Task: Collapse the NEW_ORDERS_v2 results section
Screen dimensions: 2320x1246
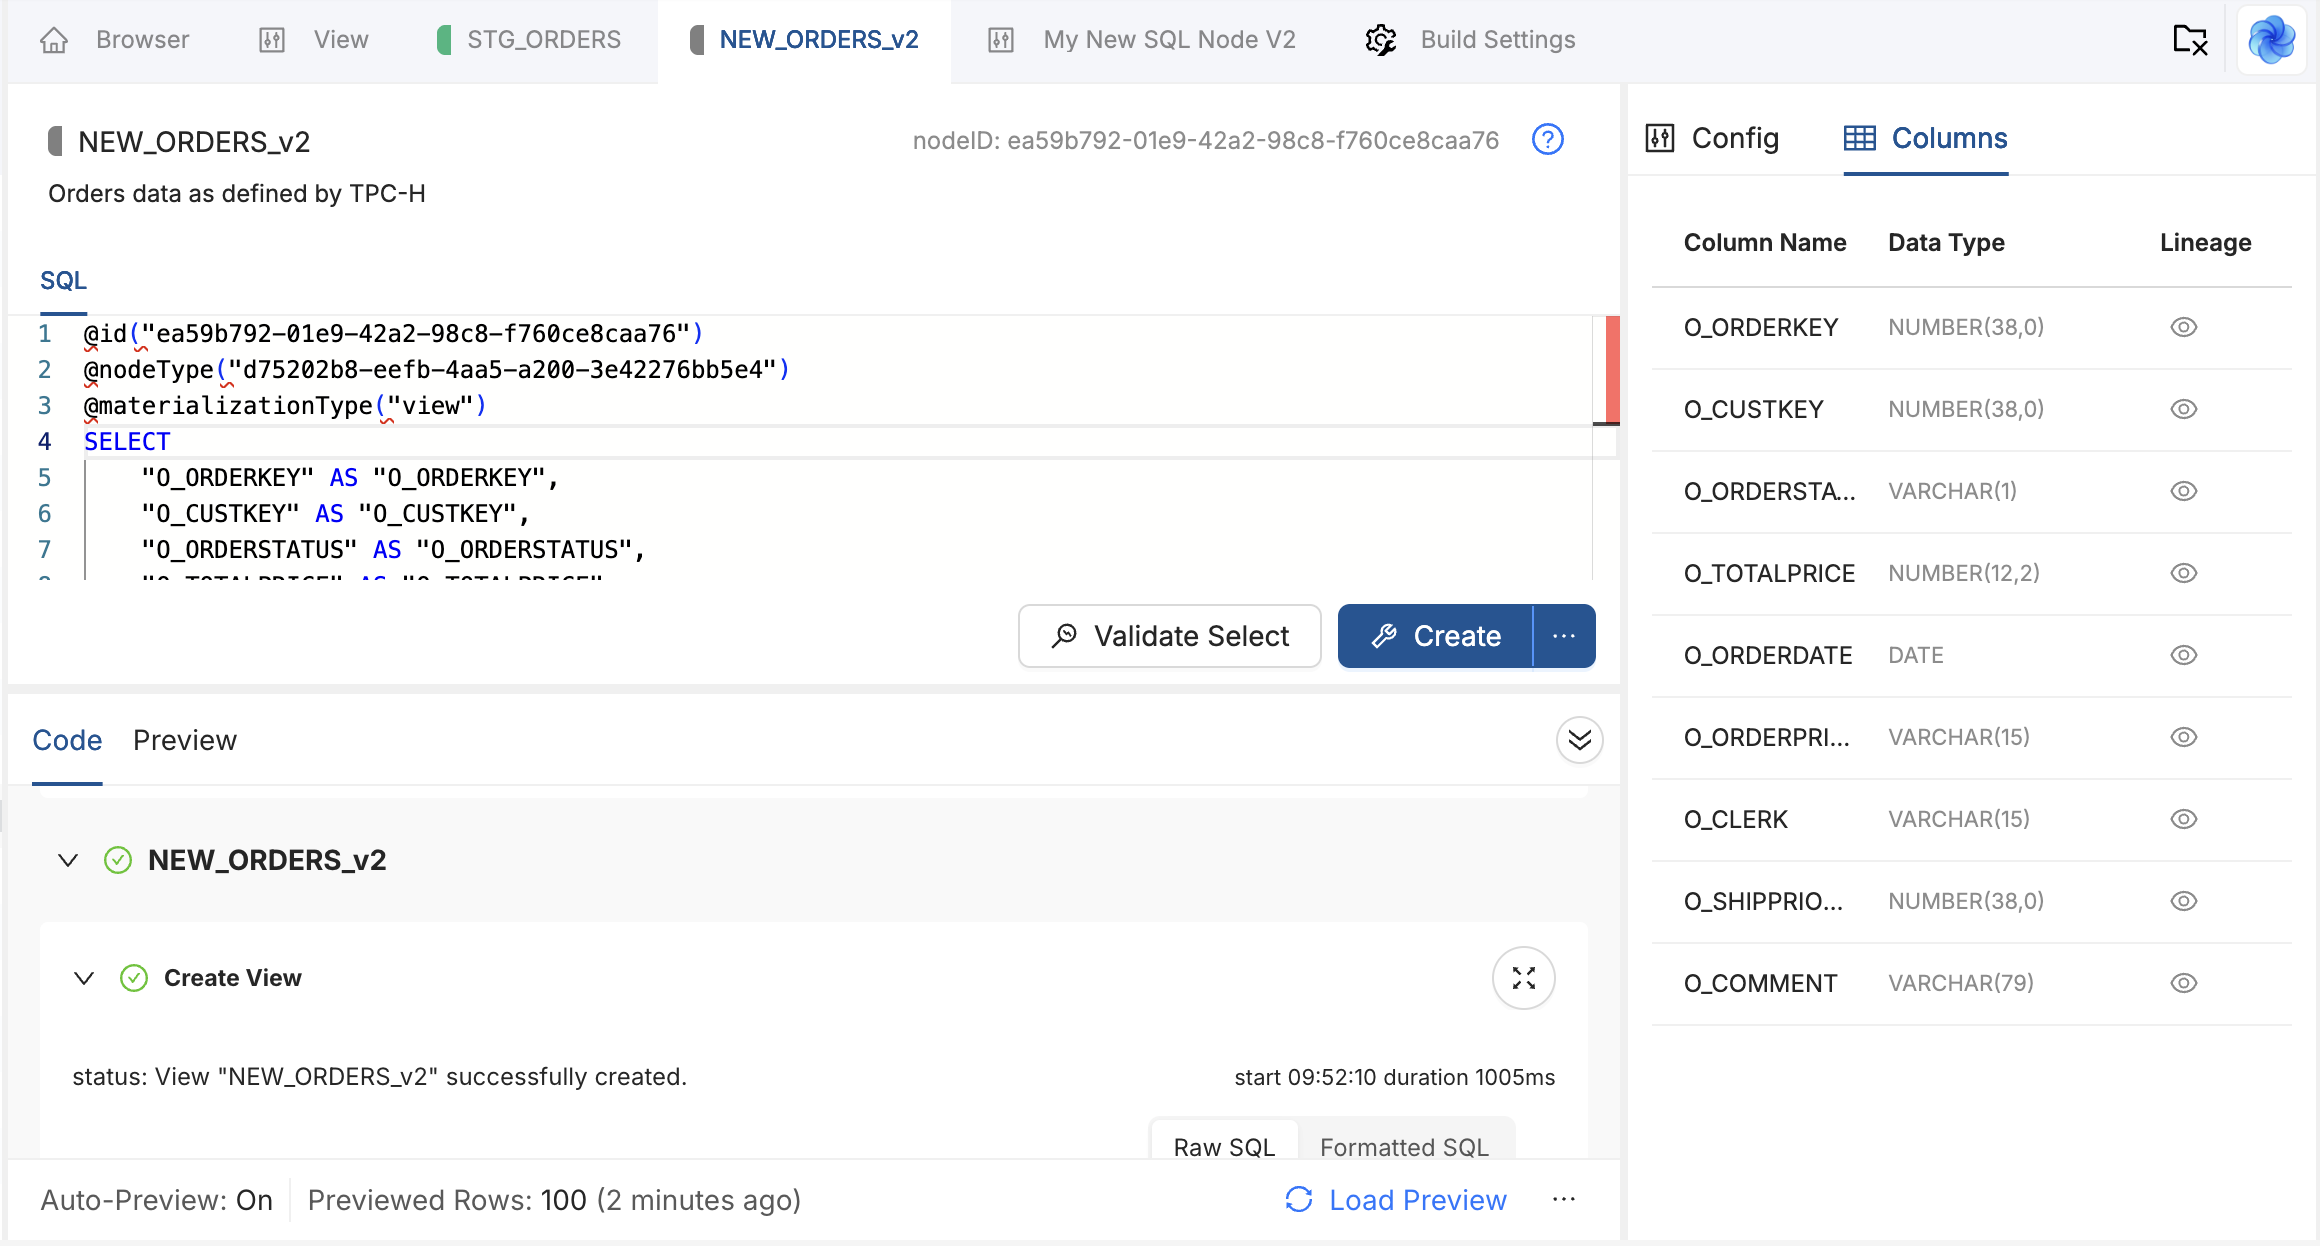Action: [68, 860]
